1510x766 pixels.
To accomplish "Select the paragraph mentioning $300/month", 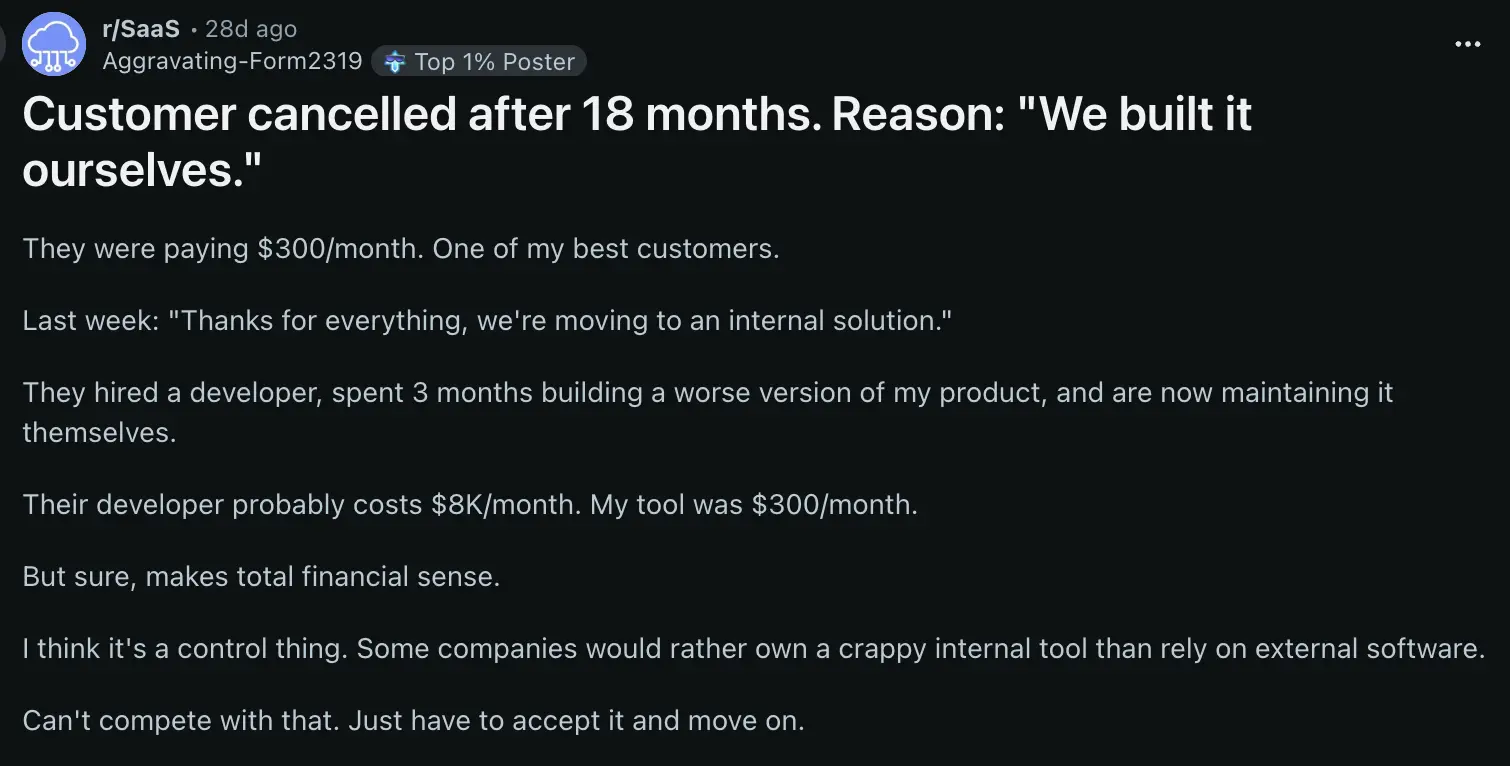I will [x=400, y=249].
